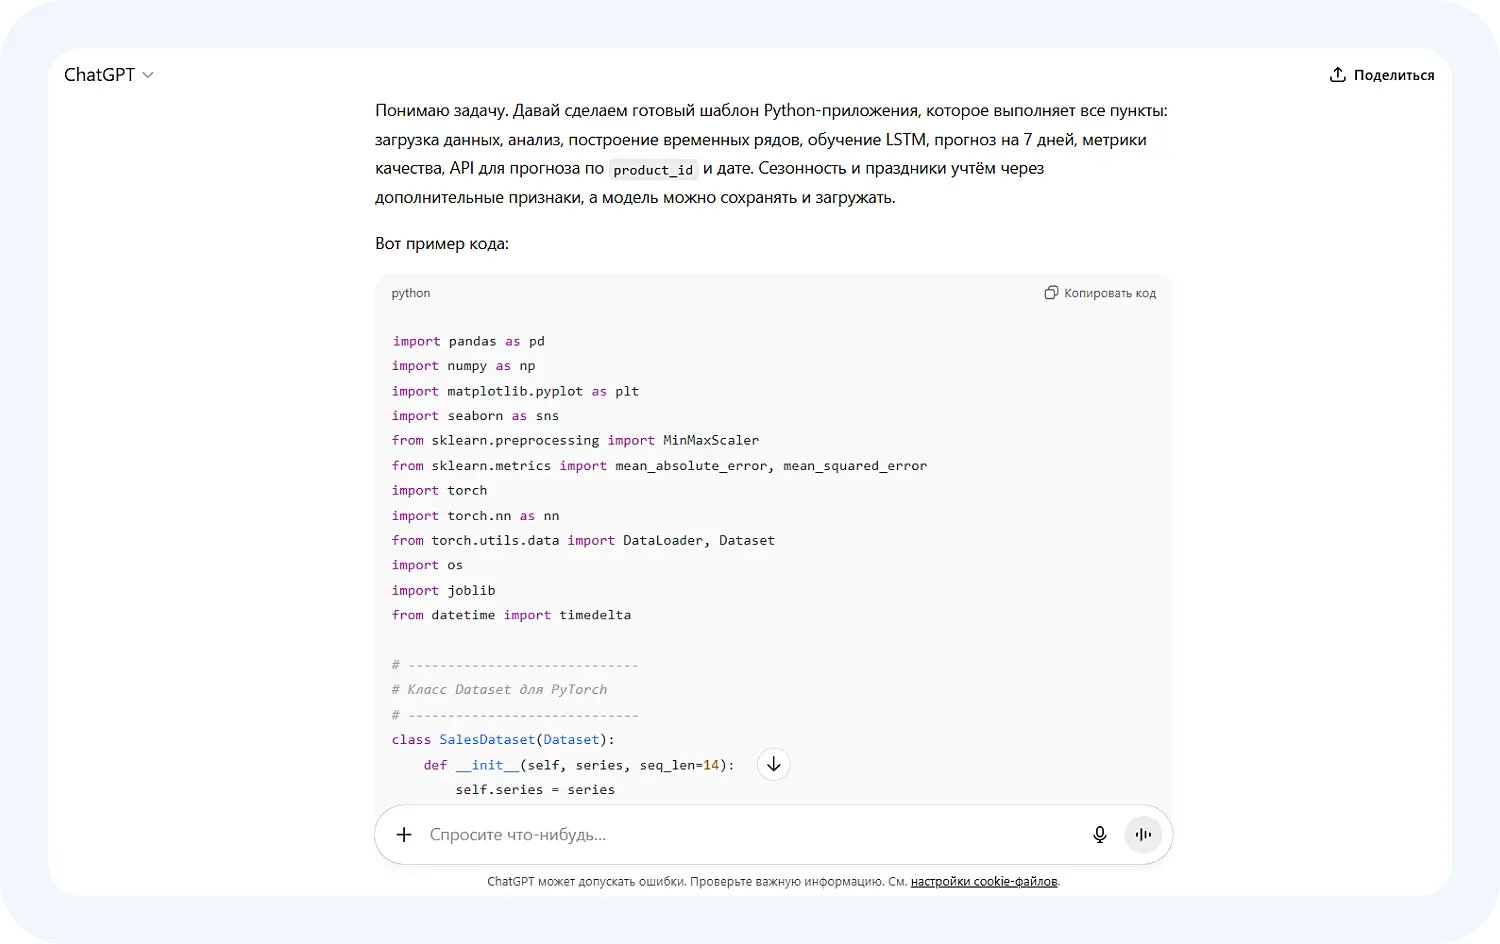Click the microphone dictation icon
Viewport: 1500px width, 944px height.
(1100, 834)
